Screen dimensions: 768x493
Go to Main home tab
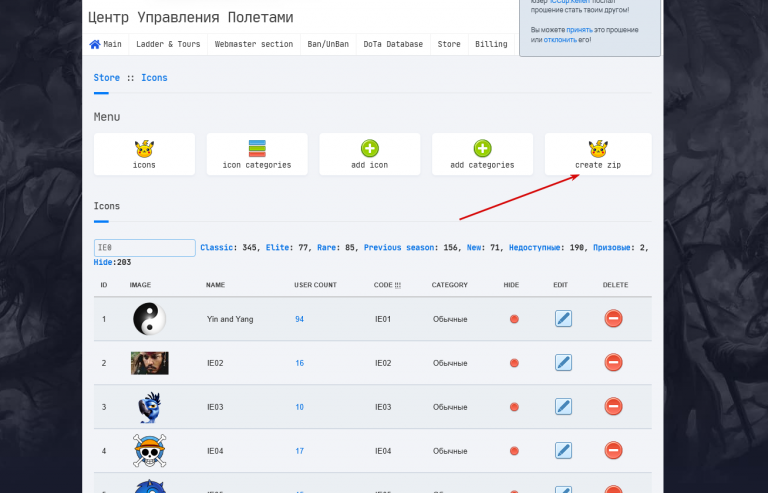[x=106, y=44]
